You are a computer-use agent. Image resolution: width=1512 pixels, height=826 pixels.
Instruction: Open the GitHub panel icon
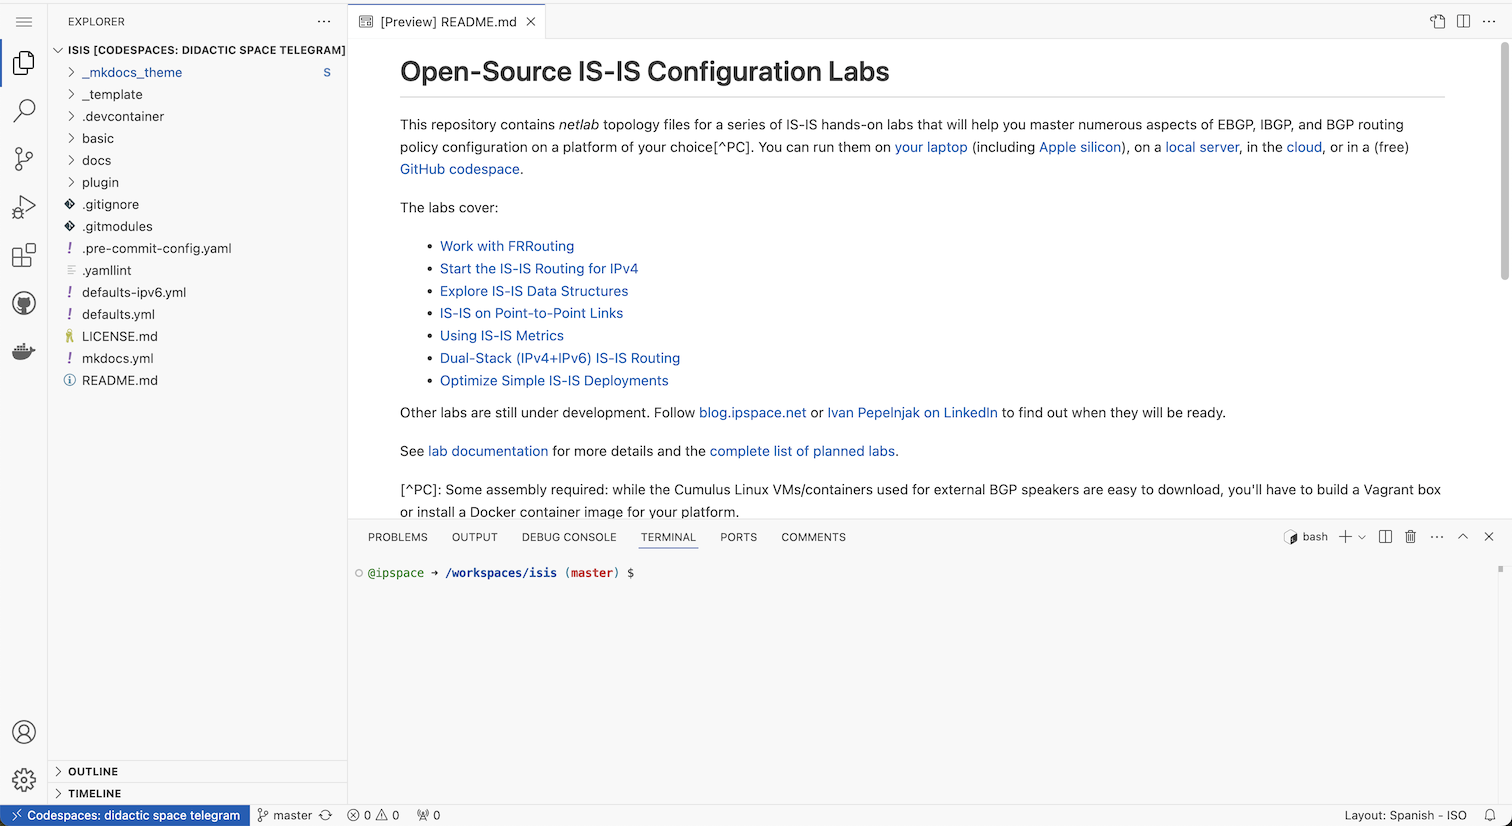pyautogui.click(x=24, y=304)
